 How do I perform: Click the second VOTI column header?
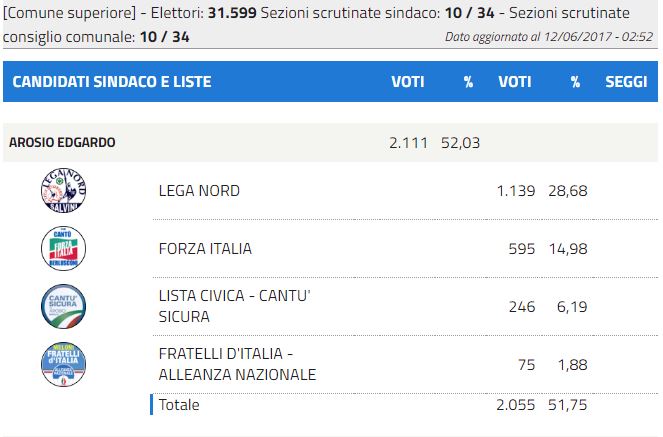515,82
